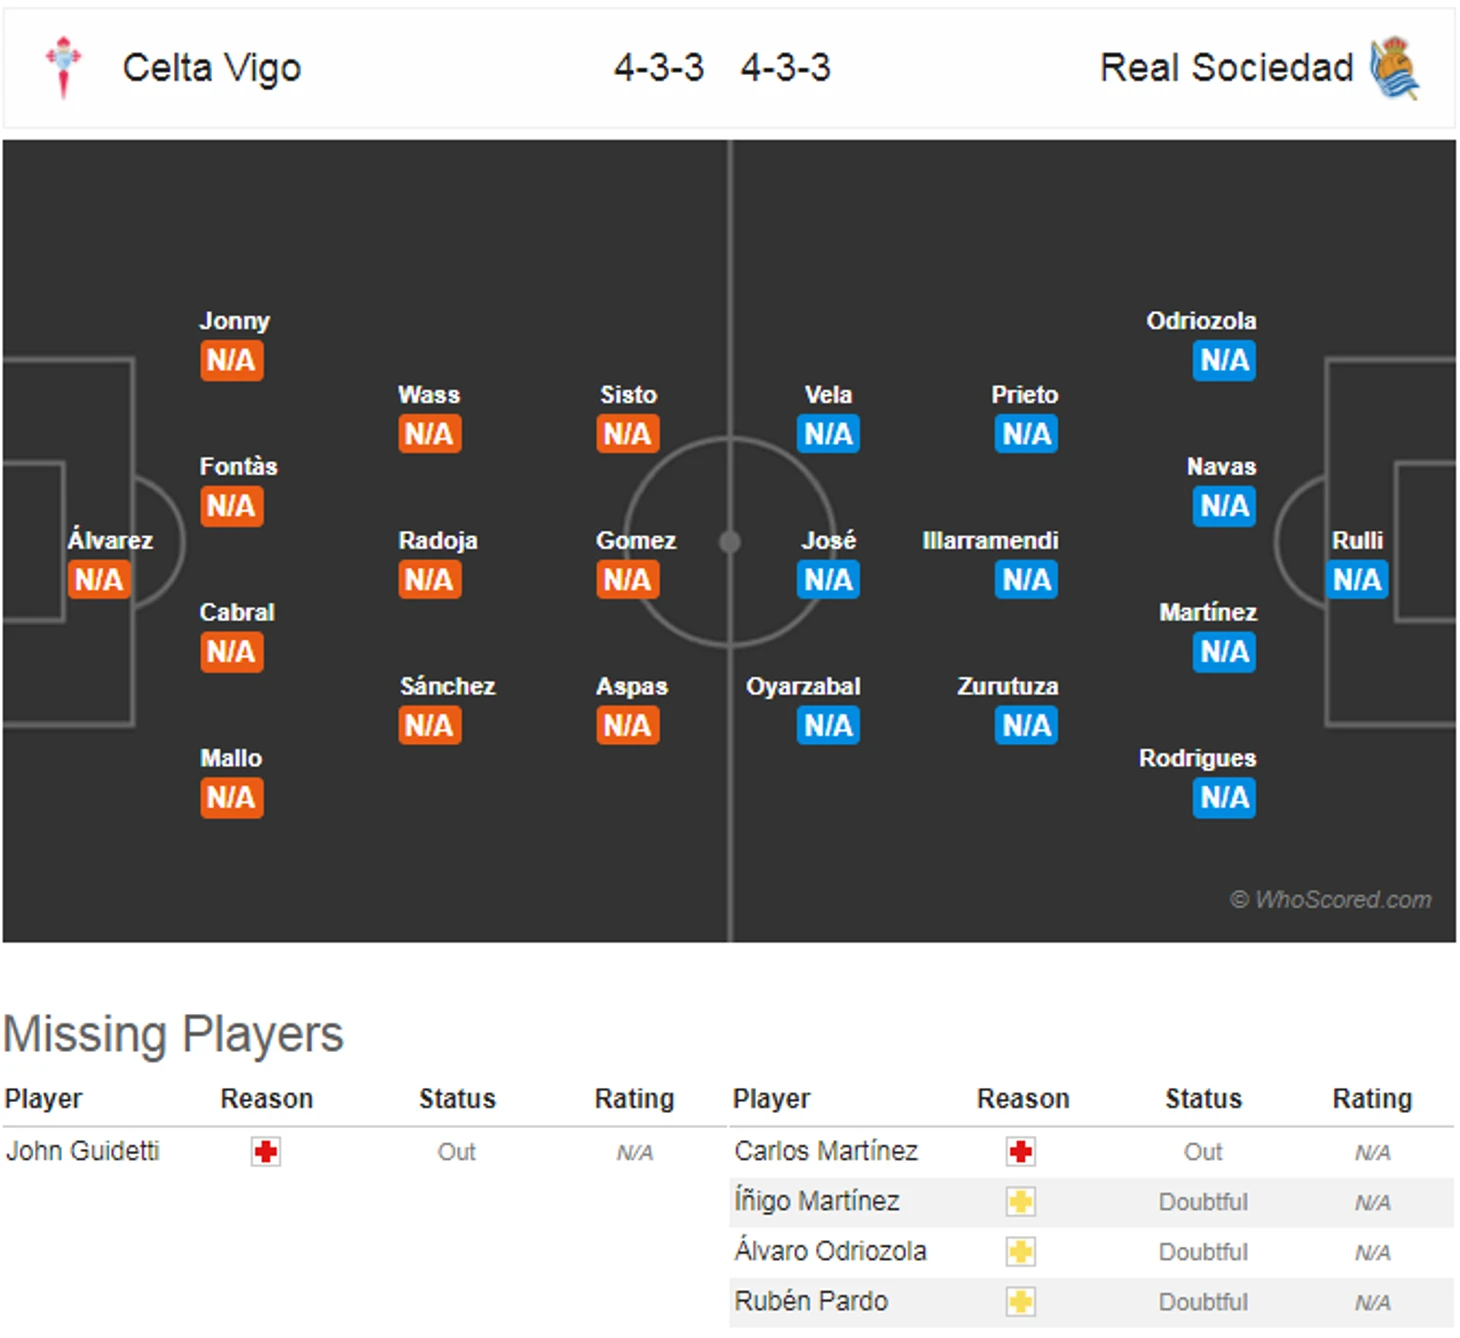Click Aspas's orange N/A rating badge
This screenshot has width=1460, height=1338.
tap(628, 725)
